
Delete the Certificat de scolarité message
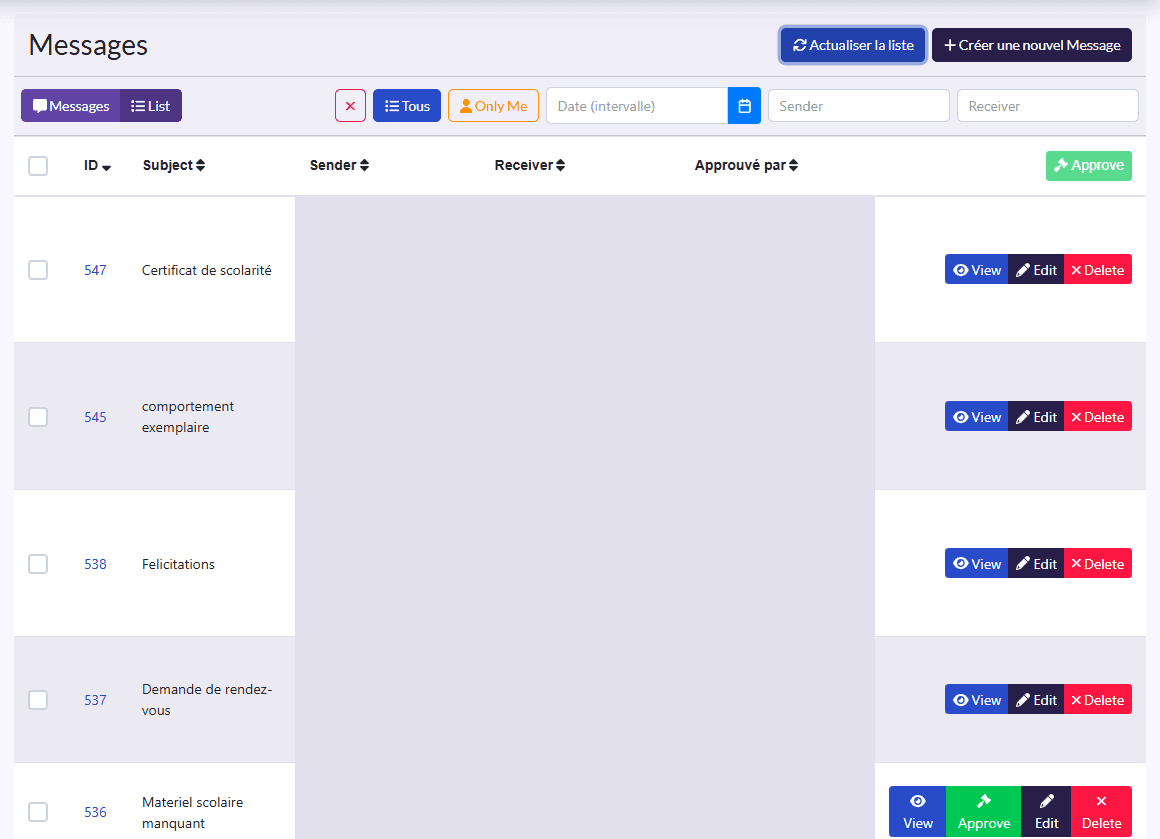[x=1098, y=270]
